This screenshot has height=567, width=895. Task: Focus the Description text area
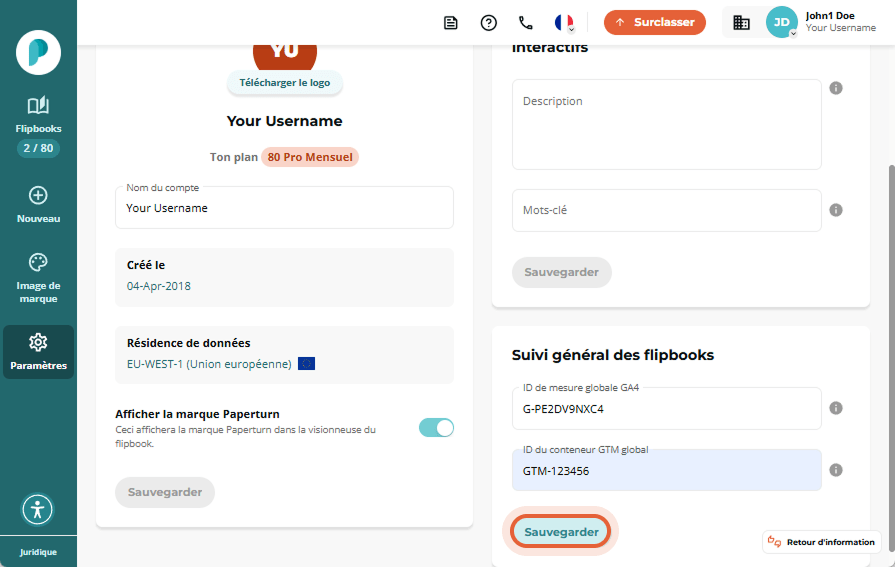[667, 124]
